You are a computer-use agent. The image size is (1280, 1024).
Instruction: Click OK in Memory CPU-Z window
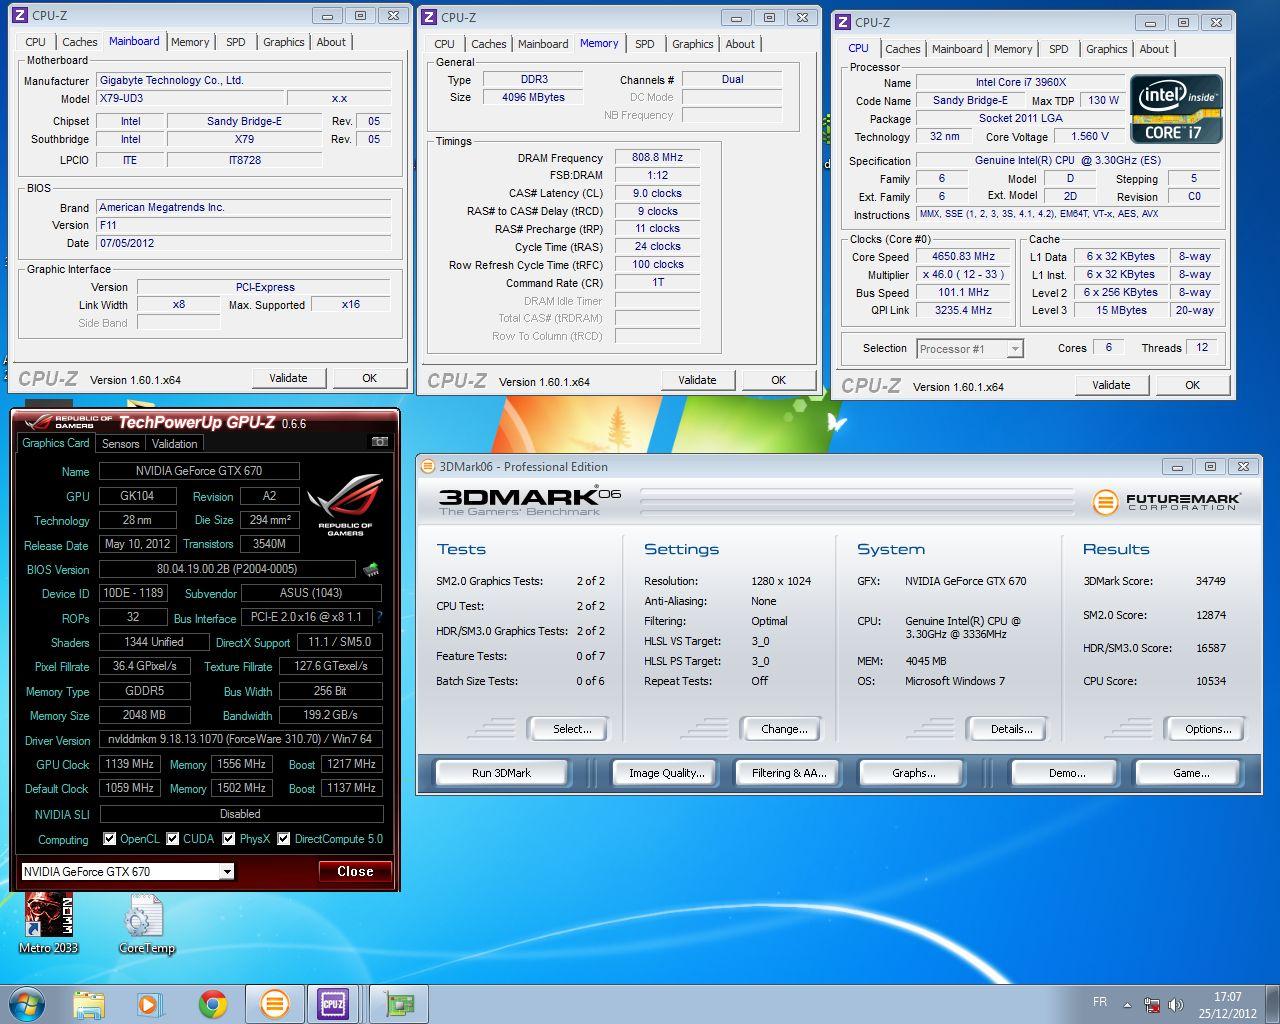point(778,380)
